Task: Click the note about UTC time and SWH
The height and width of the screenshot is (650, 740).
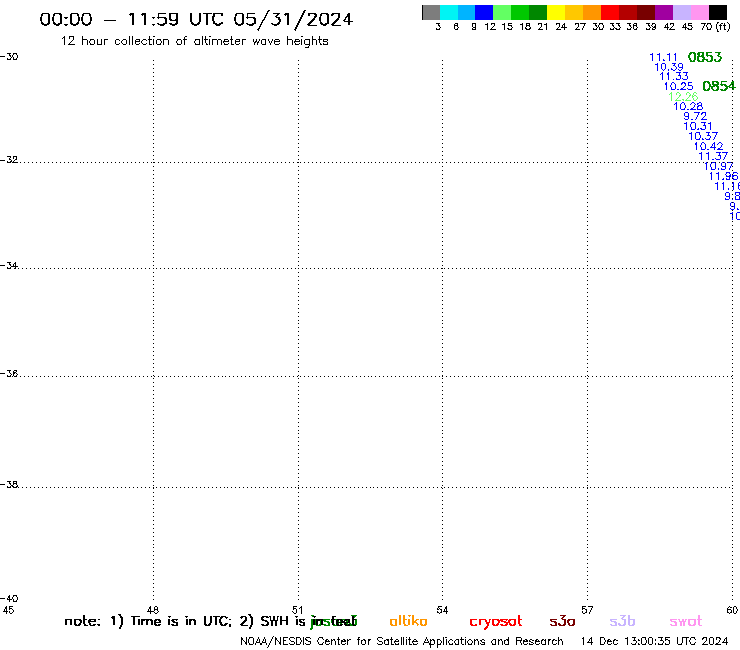Action: click(x=210, y=621)
